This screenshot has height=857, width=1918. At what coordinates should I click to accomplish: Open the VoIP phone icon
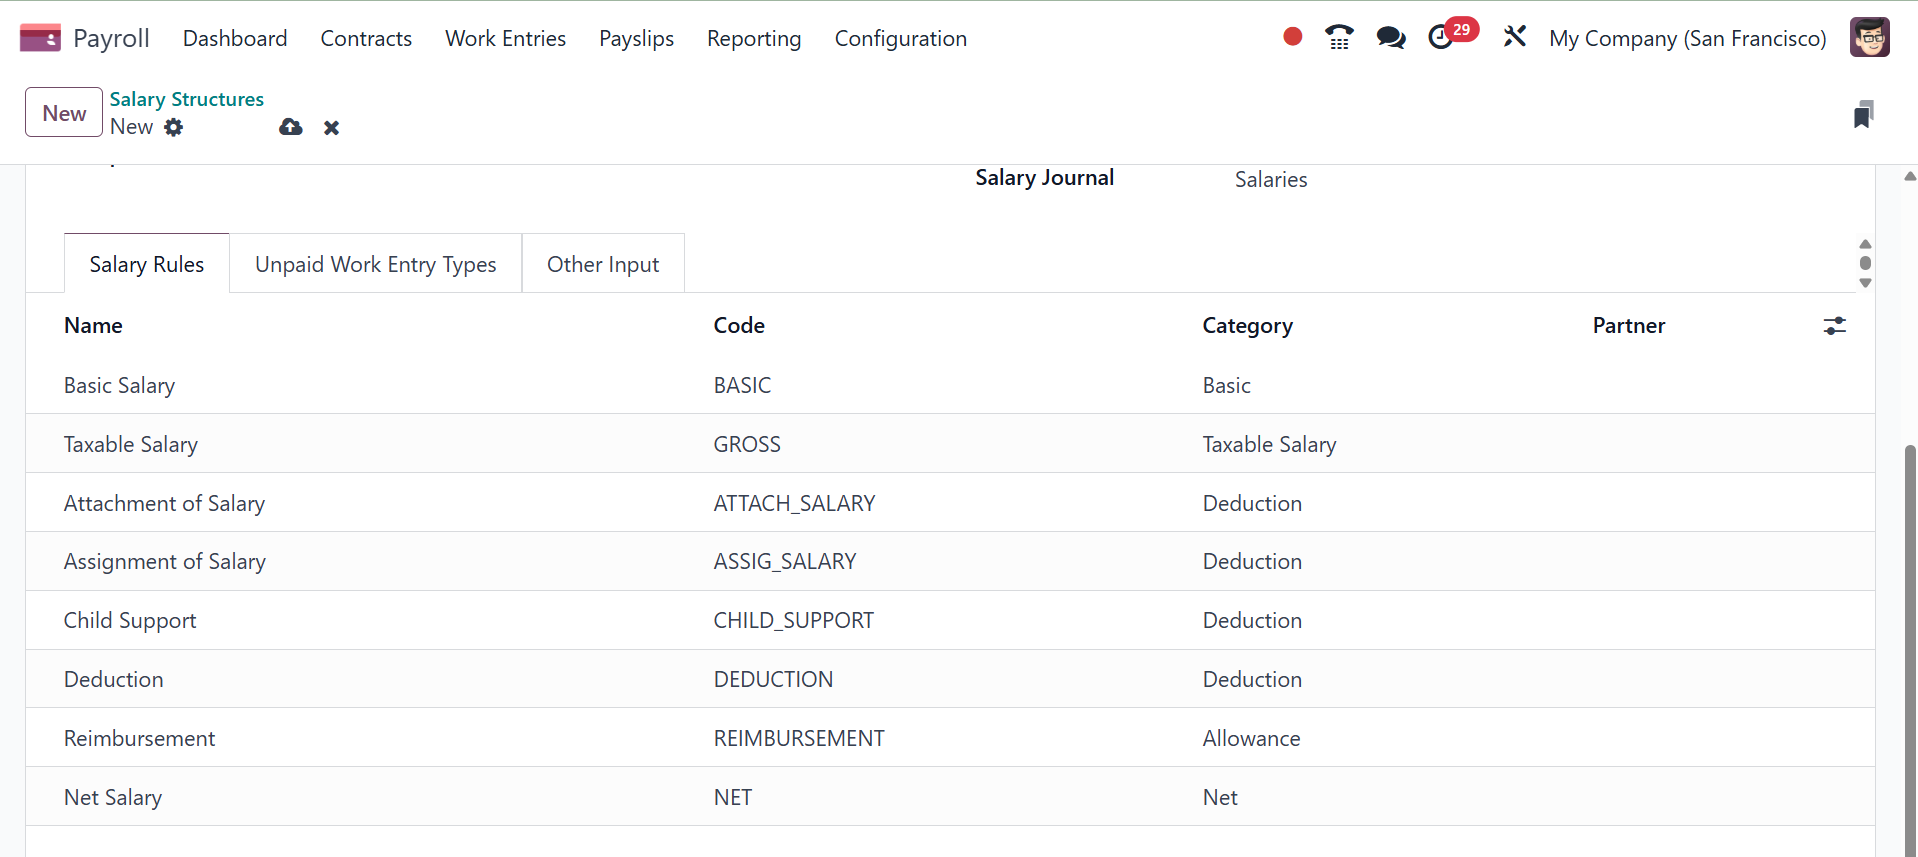coord(1339,38)
